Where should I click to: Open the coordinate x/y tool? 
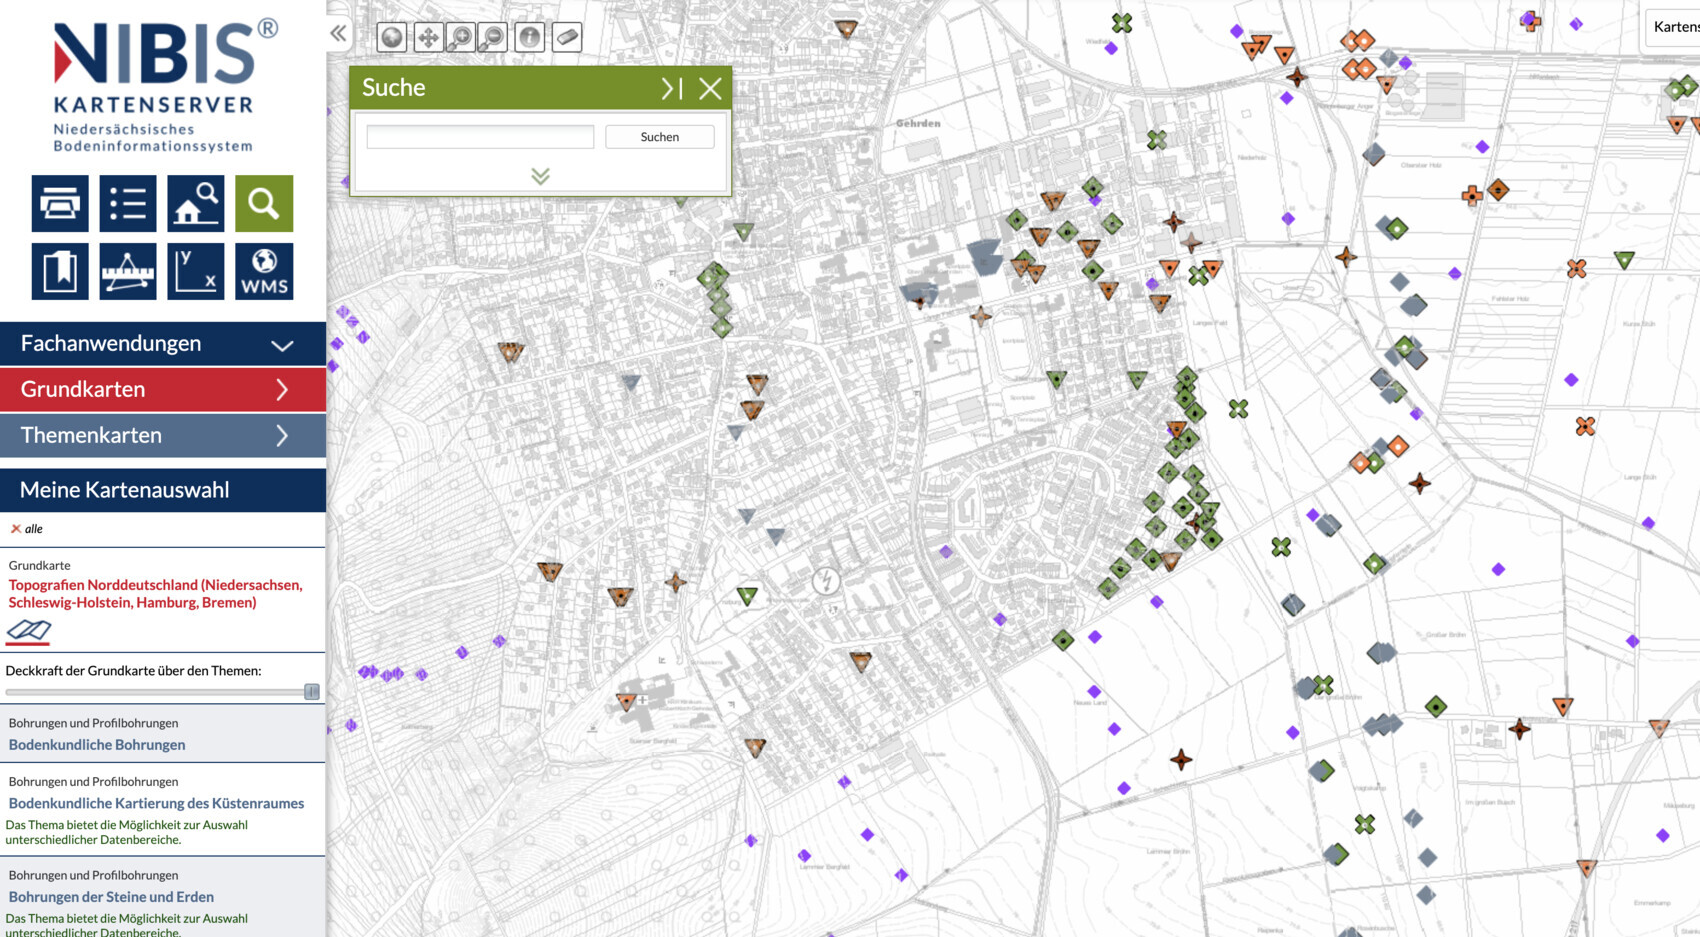click(196, 272)
